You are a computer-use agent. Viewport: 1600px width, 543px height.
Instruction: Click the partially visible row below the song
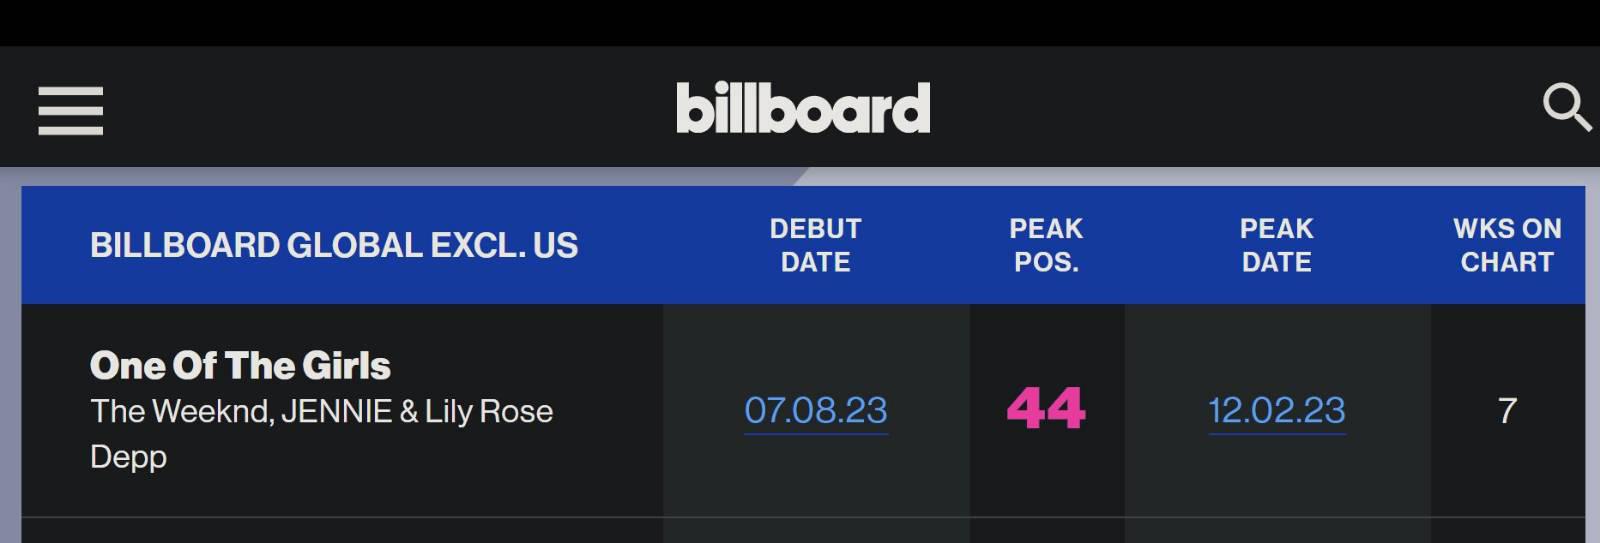pos(803,531)
